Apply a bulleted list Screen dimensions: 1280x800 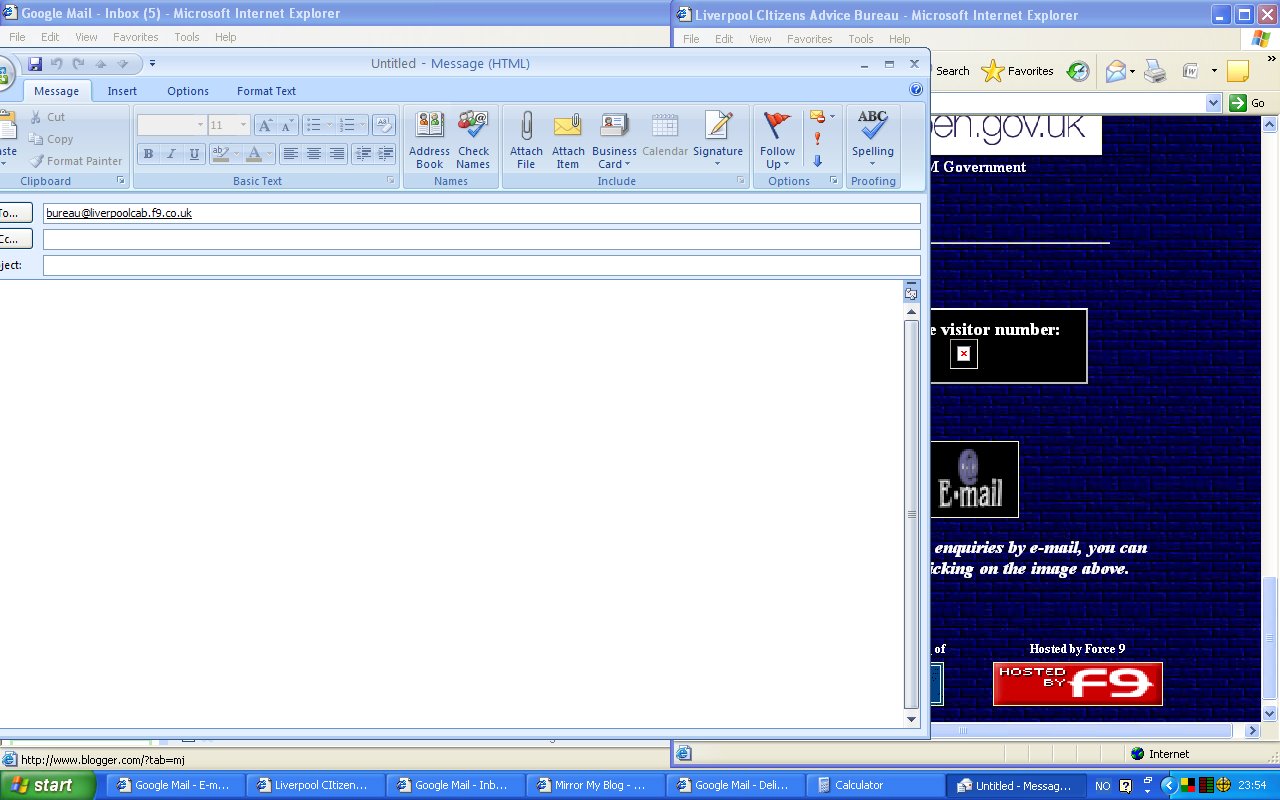pos(319,125)
